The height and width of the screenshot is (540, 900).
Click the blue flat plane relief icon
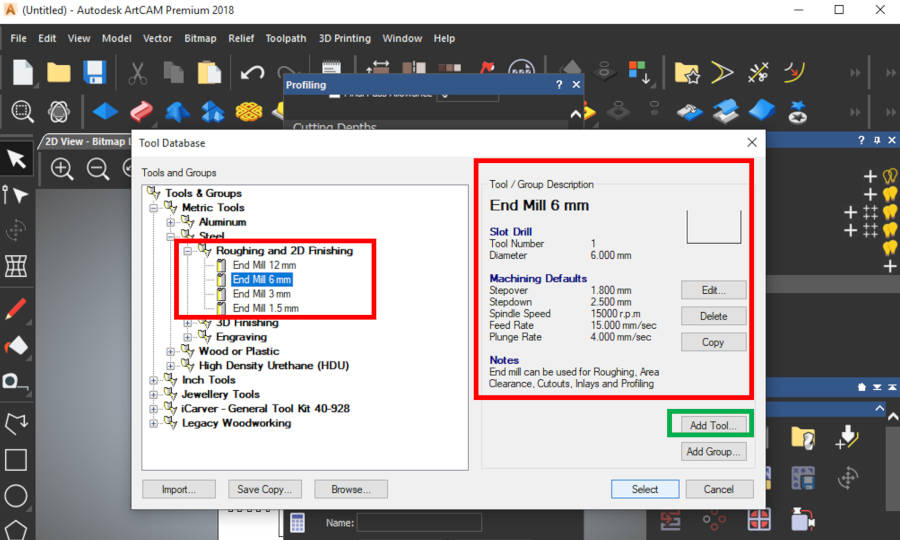tap(105, 111)
